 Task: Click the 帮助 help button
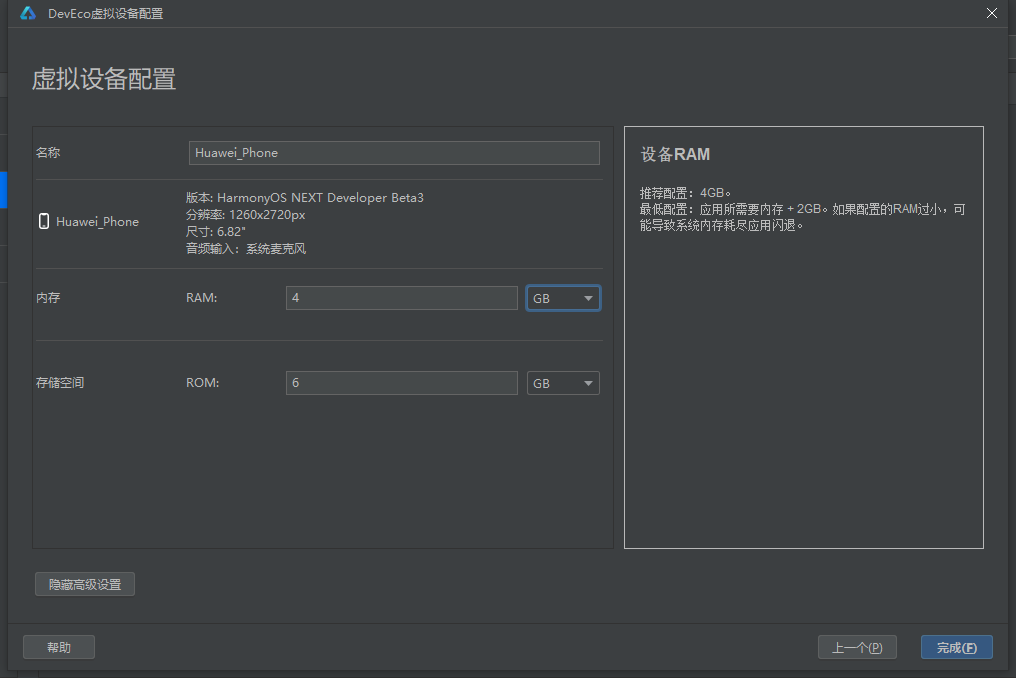pyautogui.click(x=59, y=647)
